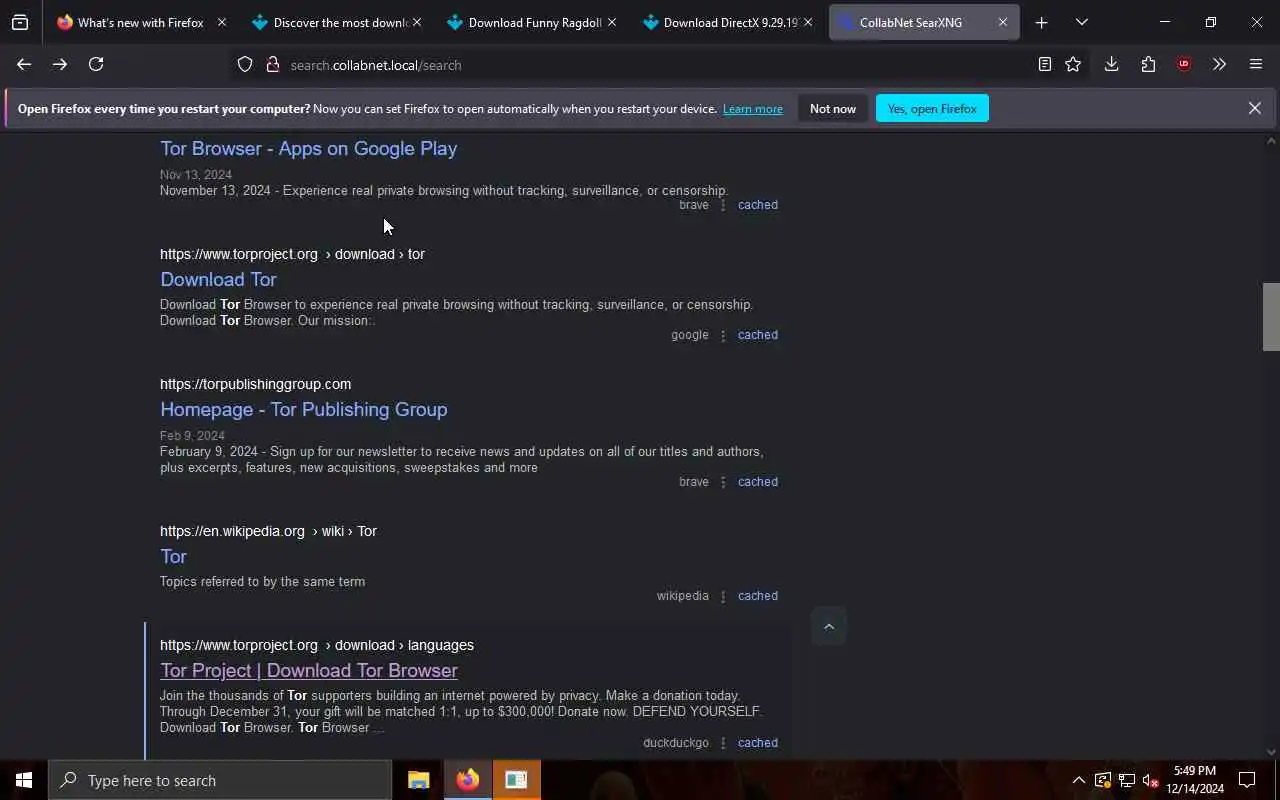Close the CollabNet SearXNG tab
1280x800 pixels.
point(1002,22)
